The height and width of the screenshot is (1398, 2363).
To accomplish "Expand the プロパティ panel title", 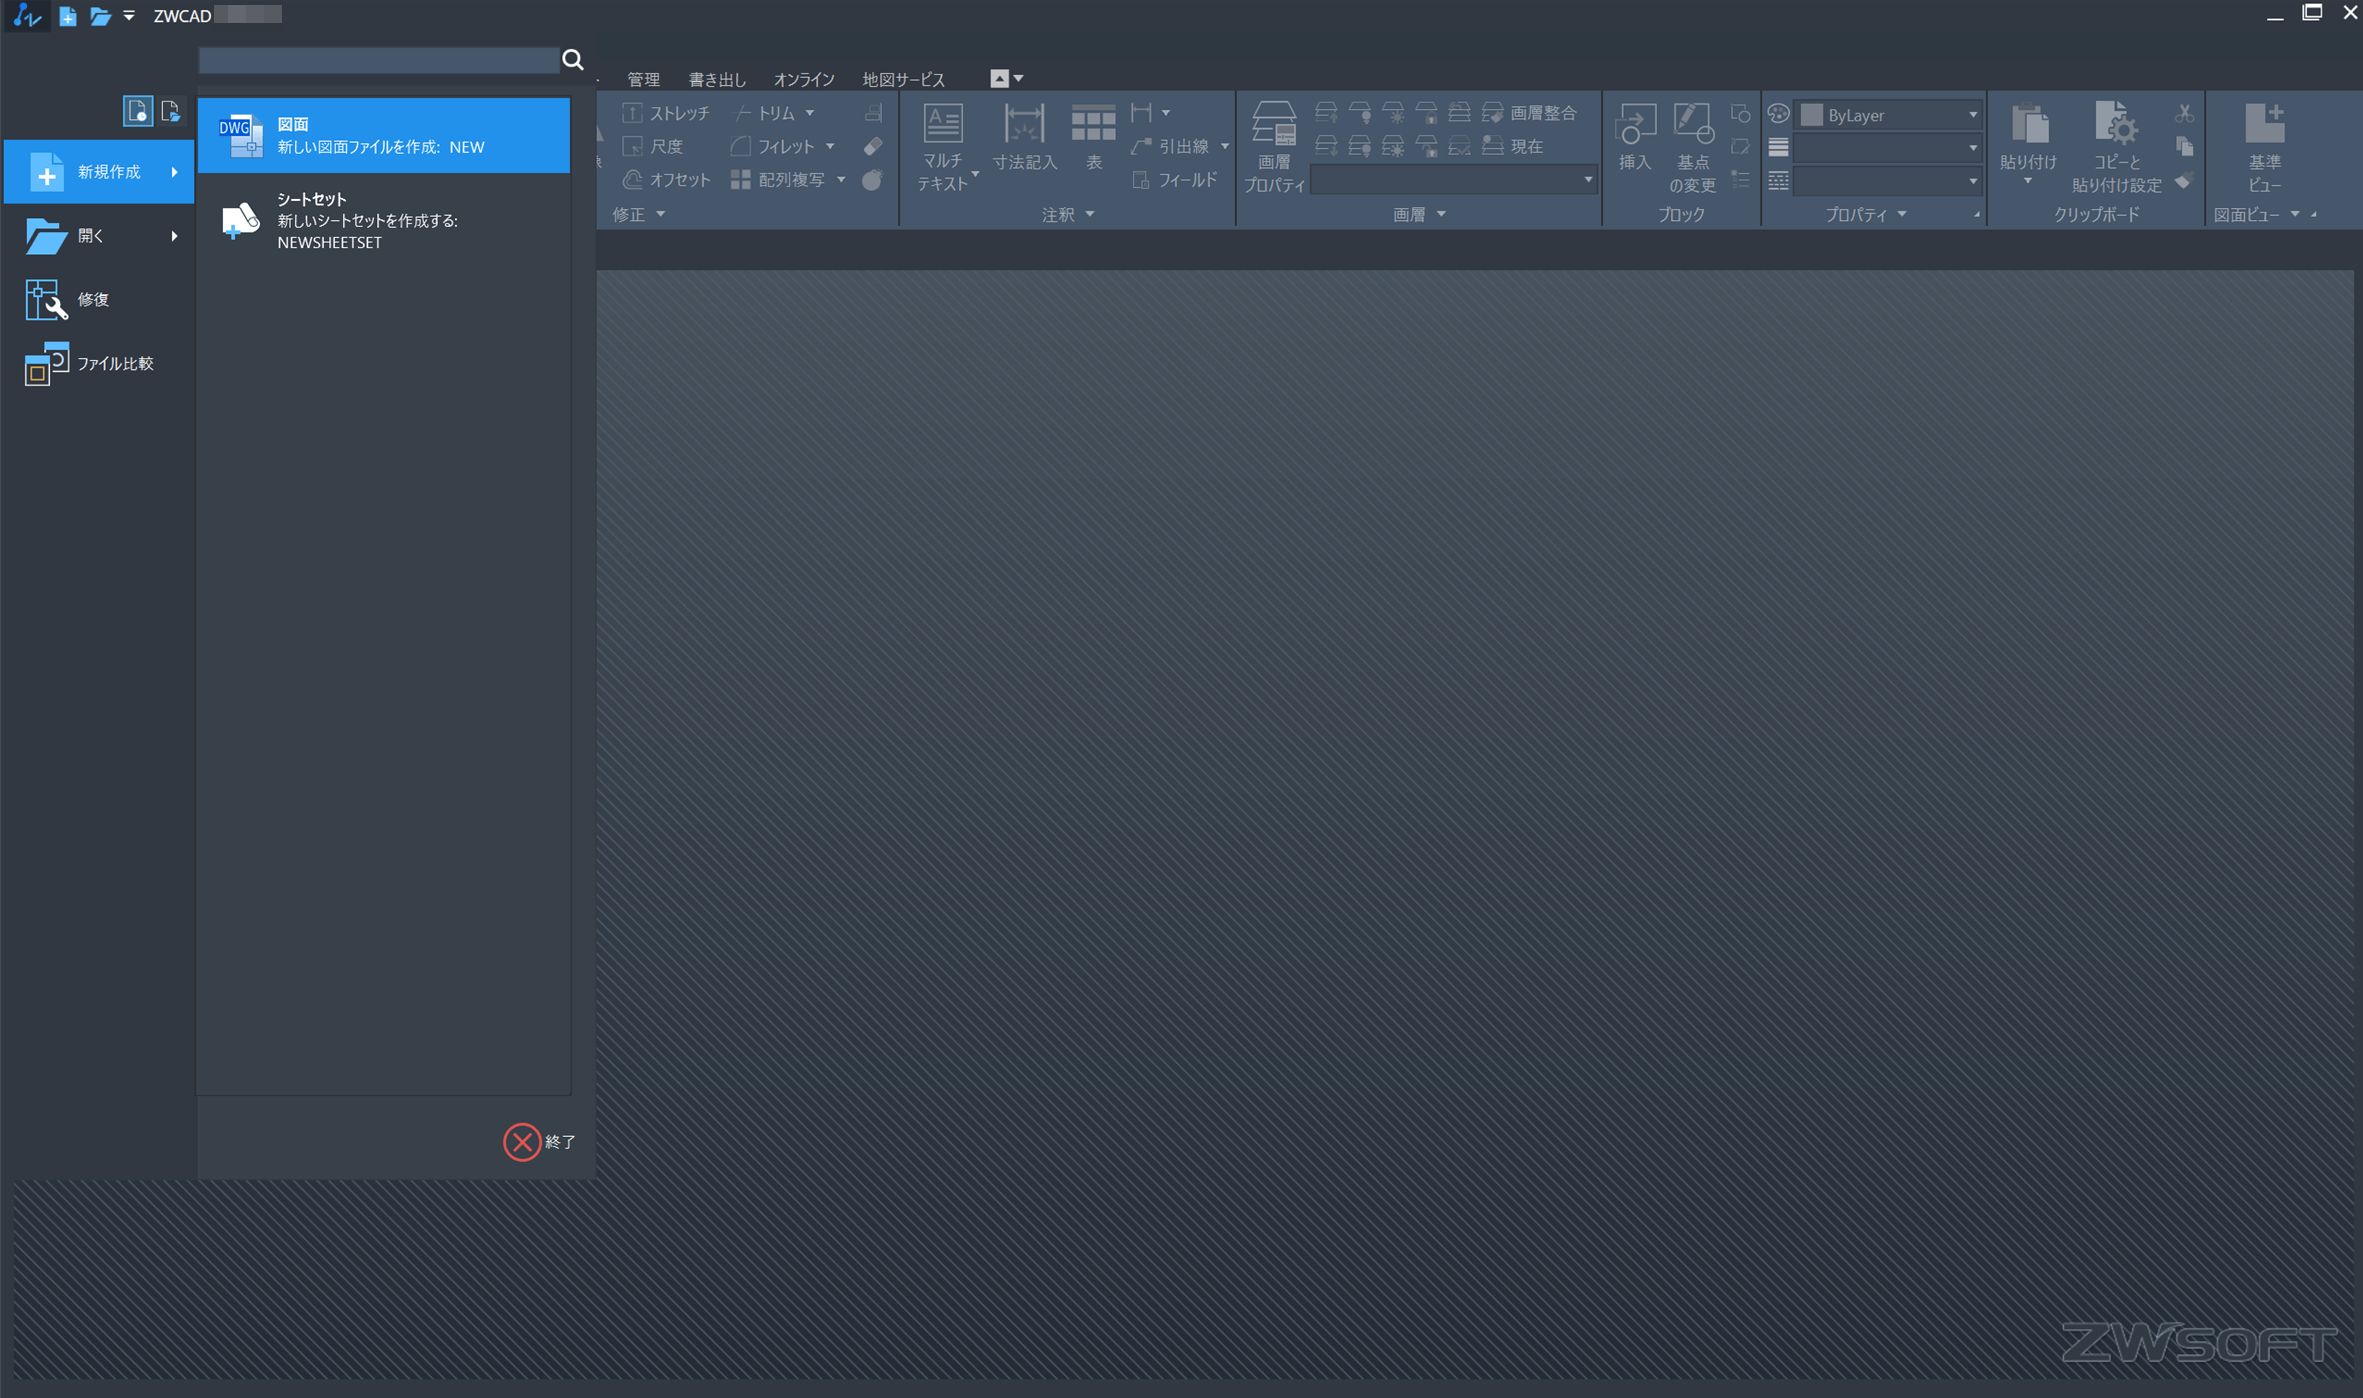I will point(1866,214).
